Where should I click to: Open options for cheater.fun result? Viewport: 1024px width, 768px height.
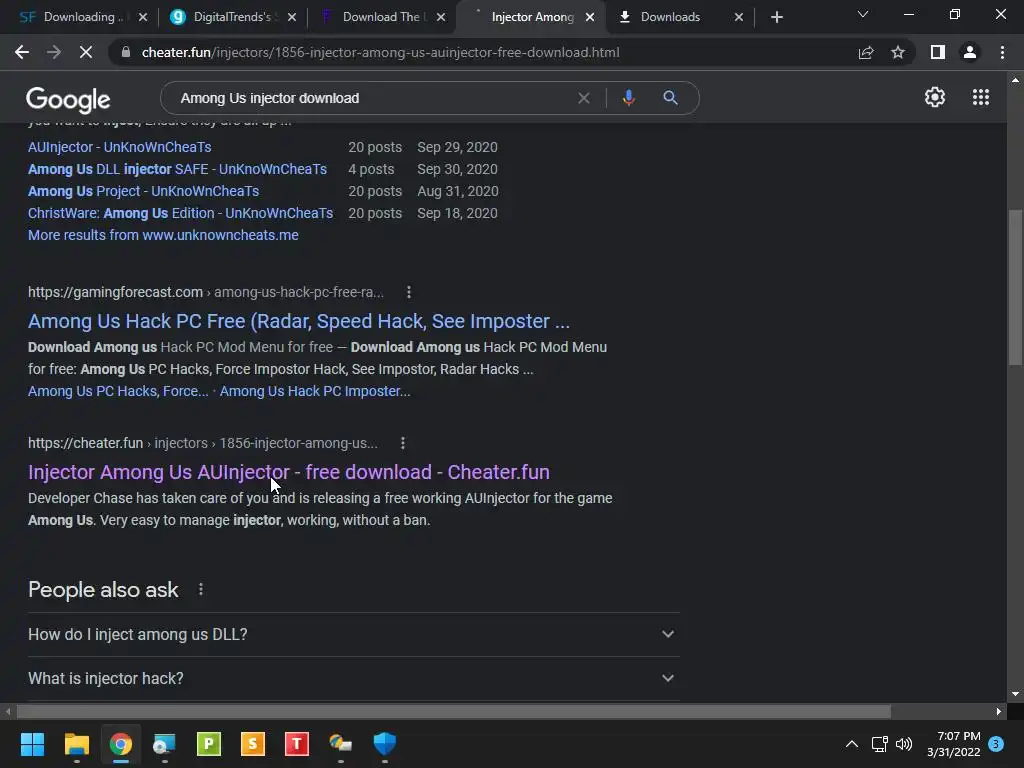pyautogui.click(x=403, y=443)
